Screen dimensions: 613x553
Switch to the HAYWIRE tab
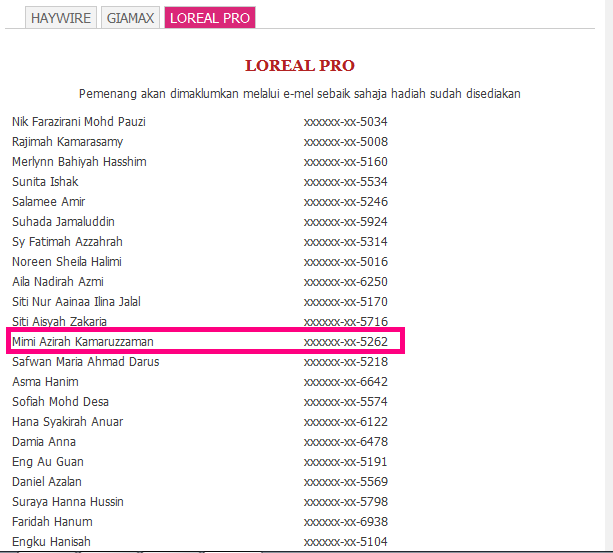[62, 18]
